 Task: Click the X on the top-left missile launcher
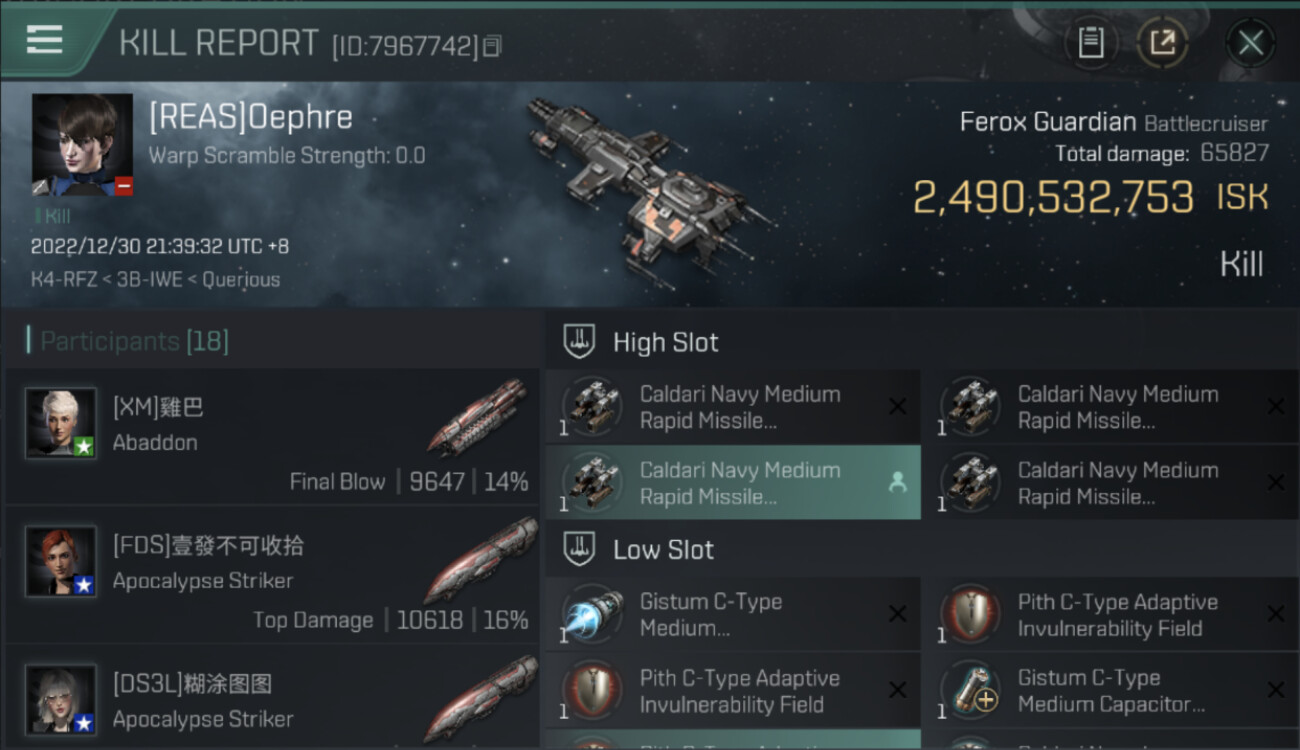click(x=897, y=406)
